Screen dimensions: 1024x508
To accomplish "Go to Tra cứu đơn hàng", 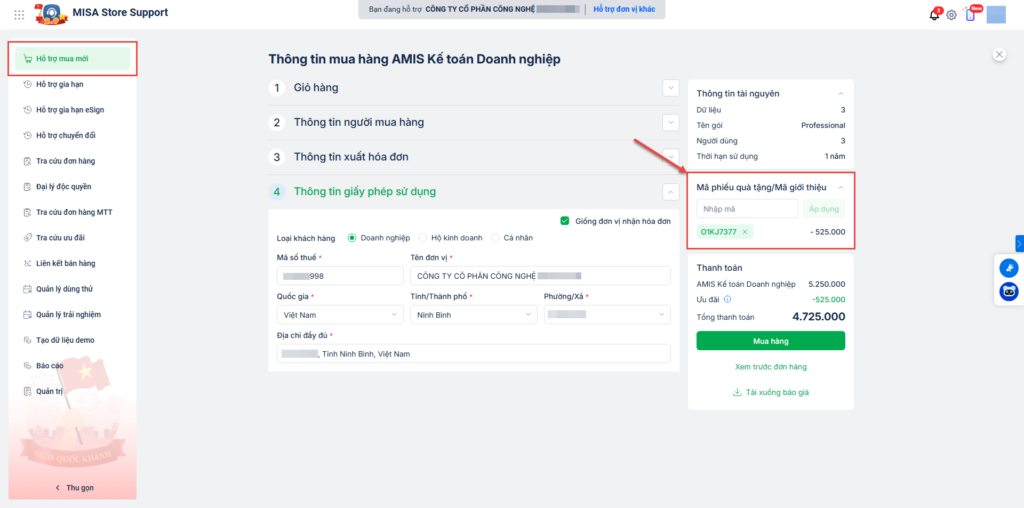I will 65,161.
